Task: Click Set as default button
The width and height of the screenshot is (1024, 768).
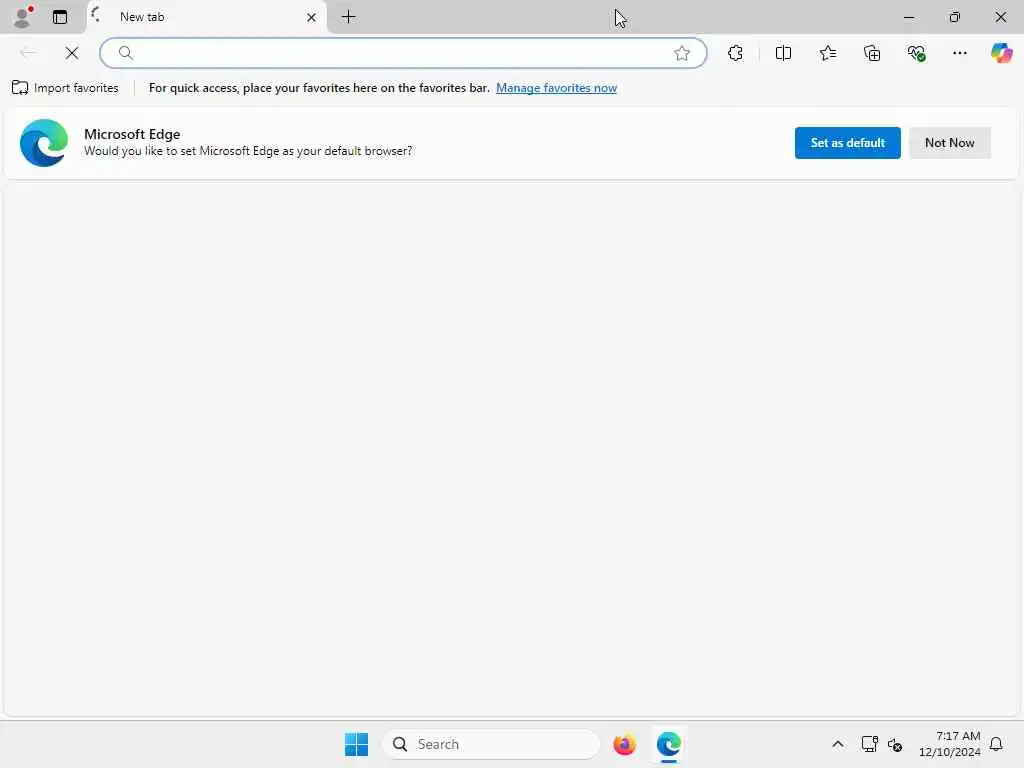Action: [x=848, y=142]
